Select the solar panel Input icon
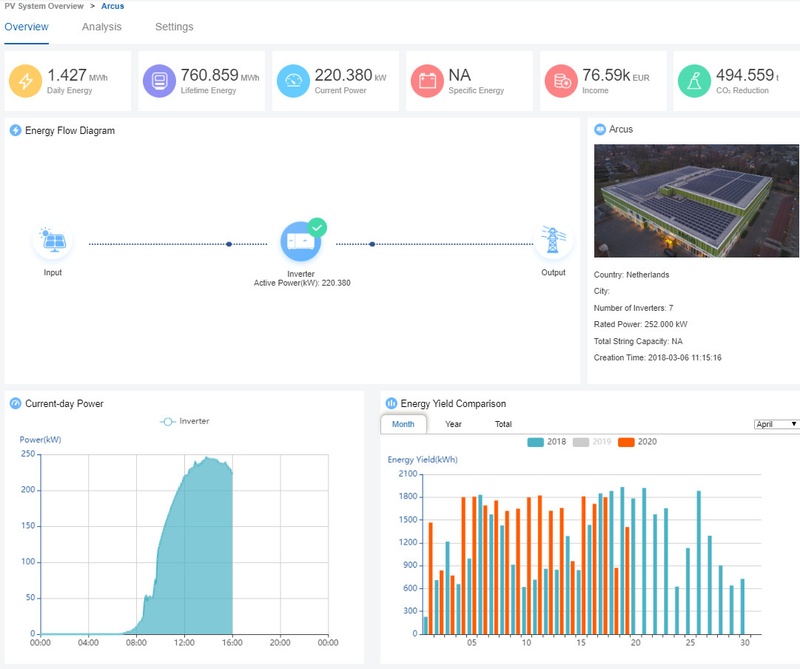 [53, 241]
